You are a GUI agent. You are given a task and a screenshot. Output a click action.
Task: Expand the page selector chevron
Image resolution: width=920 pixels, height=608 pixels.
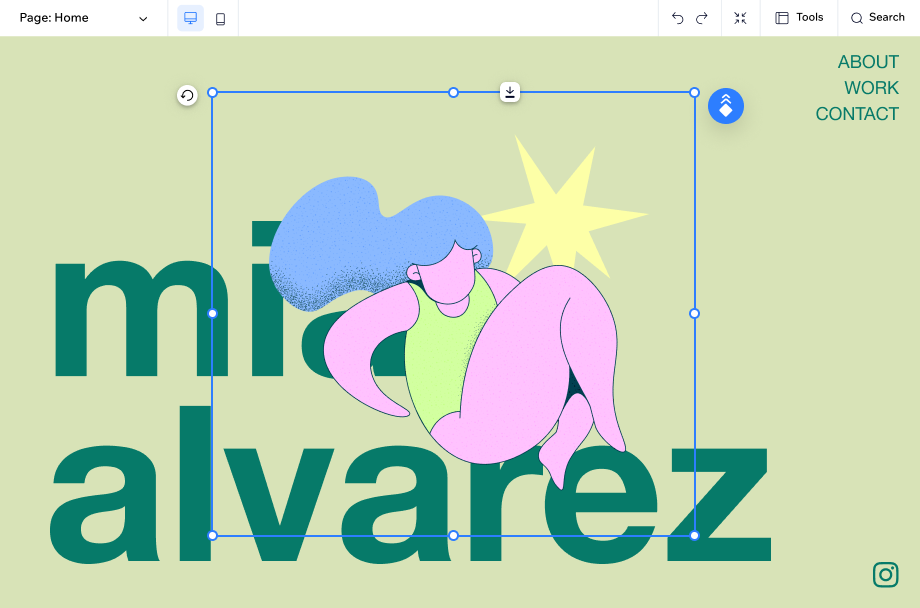pos(143,18)
